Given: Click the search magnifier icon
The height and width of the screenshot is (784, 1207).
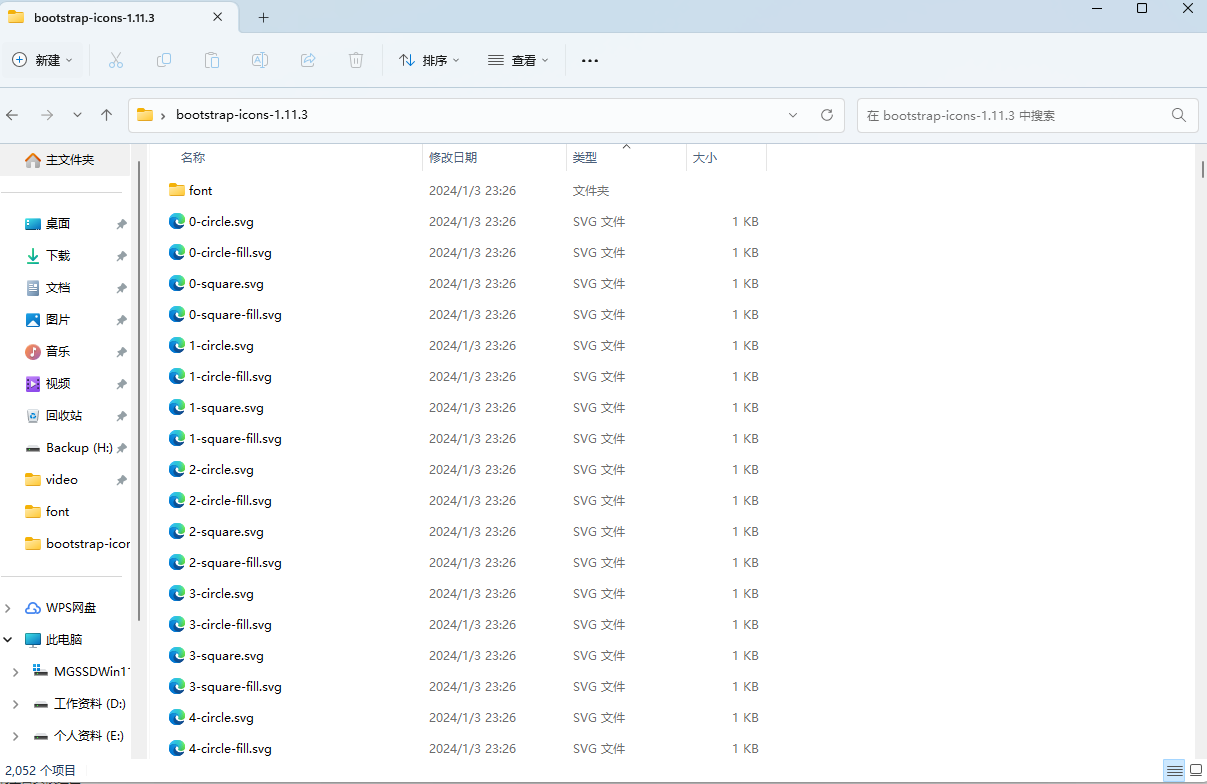Looking at the screenshot, I should coord(1179,115).
